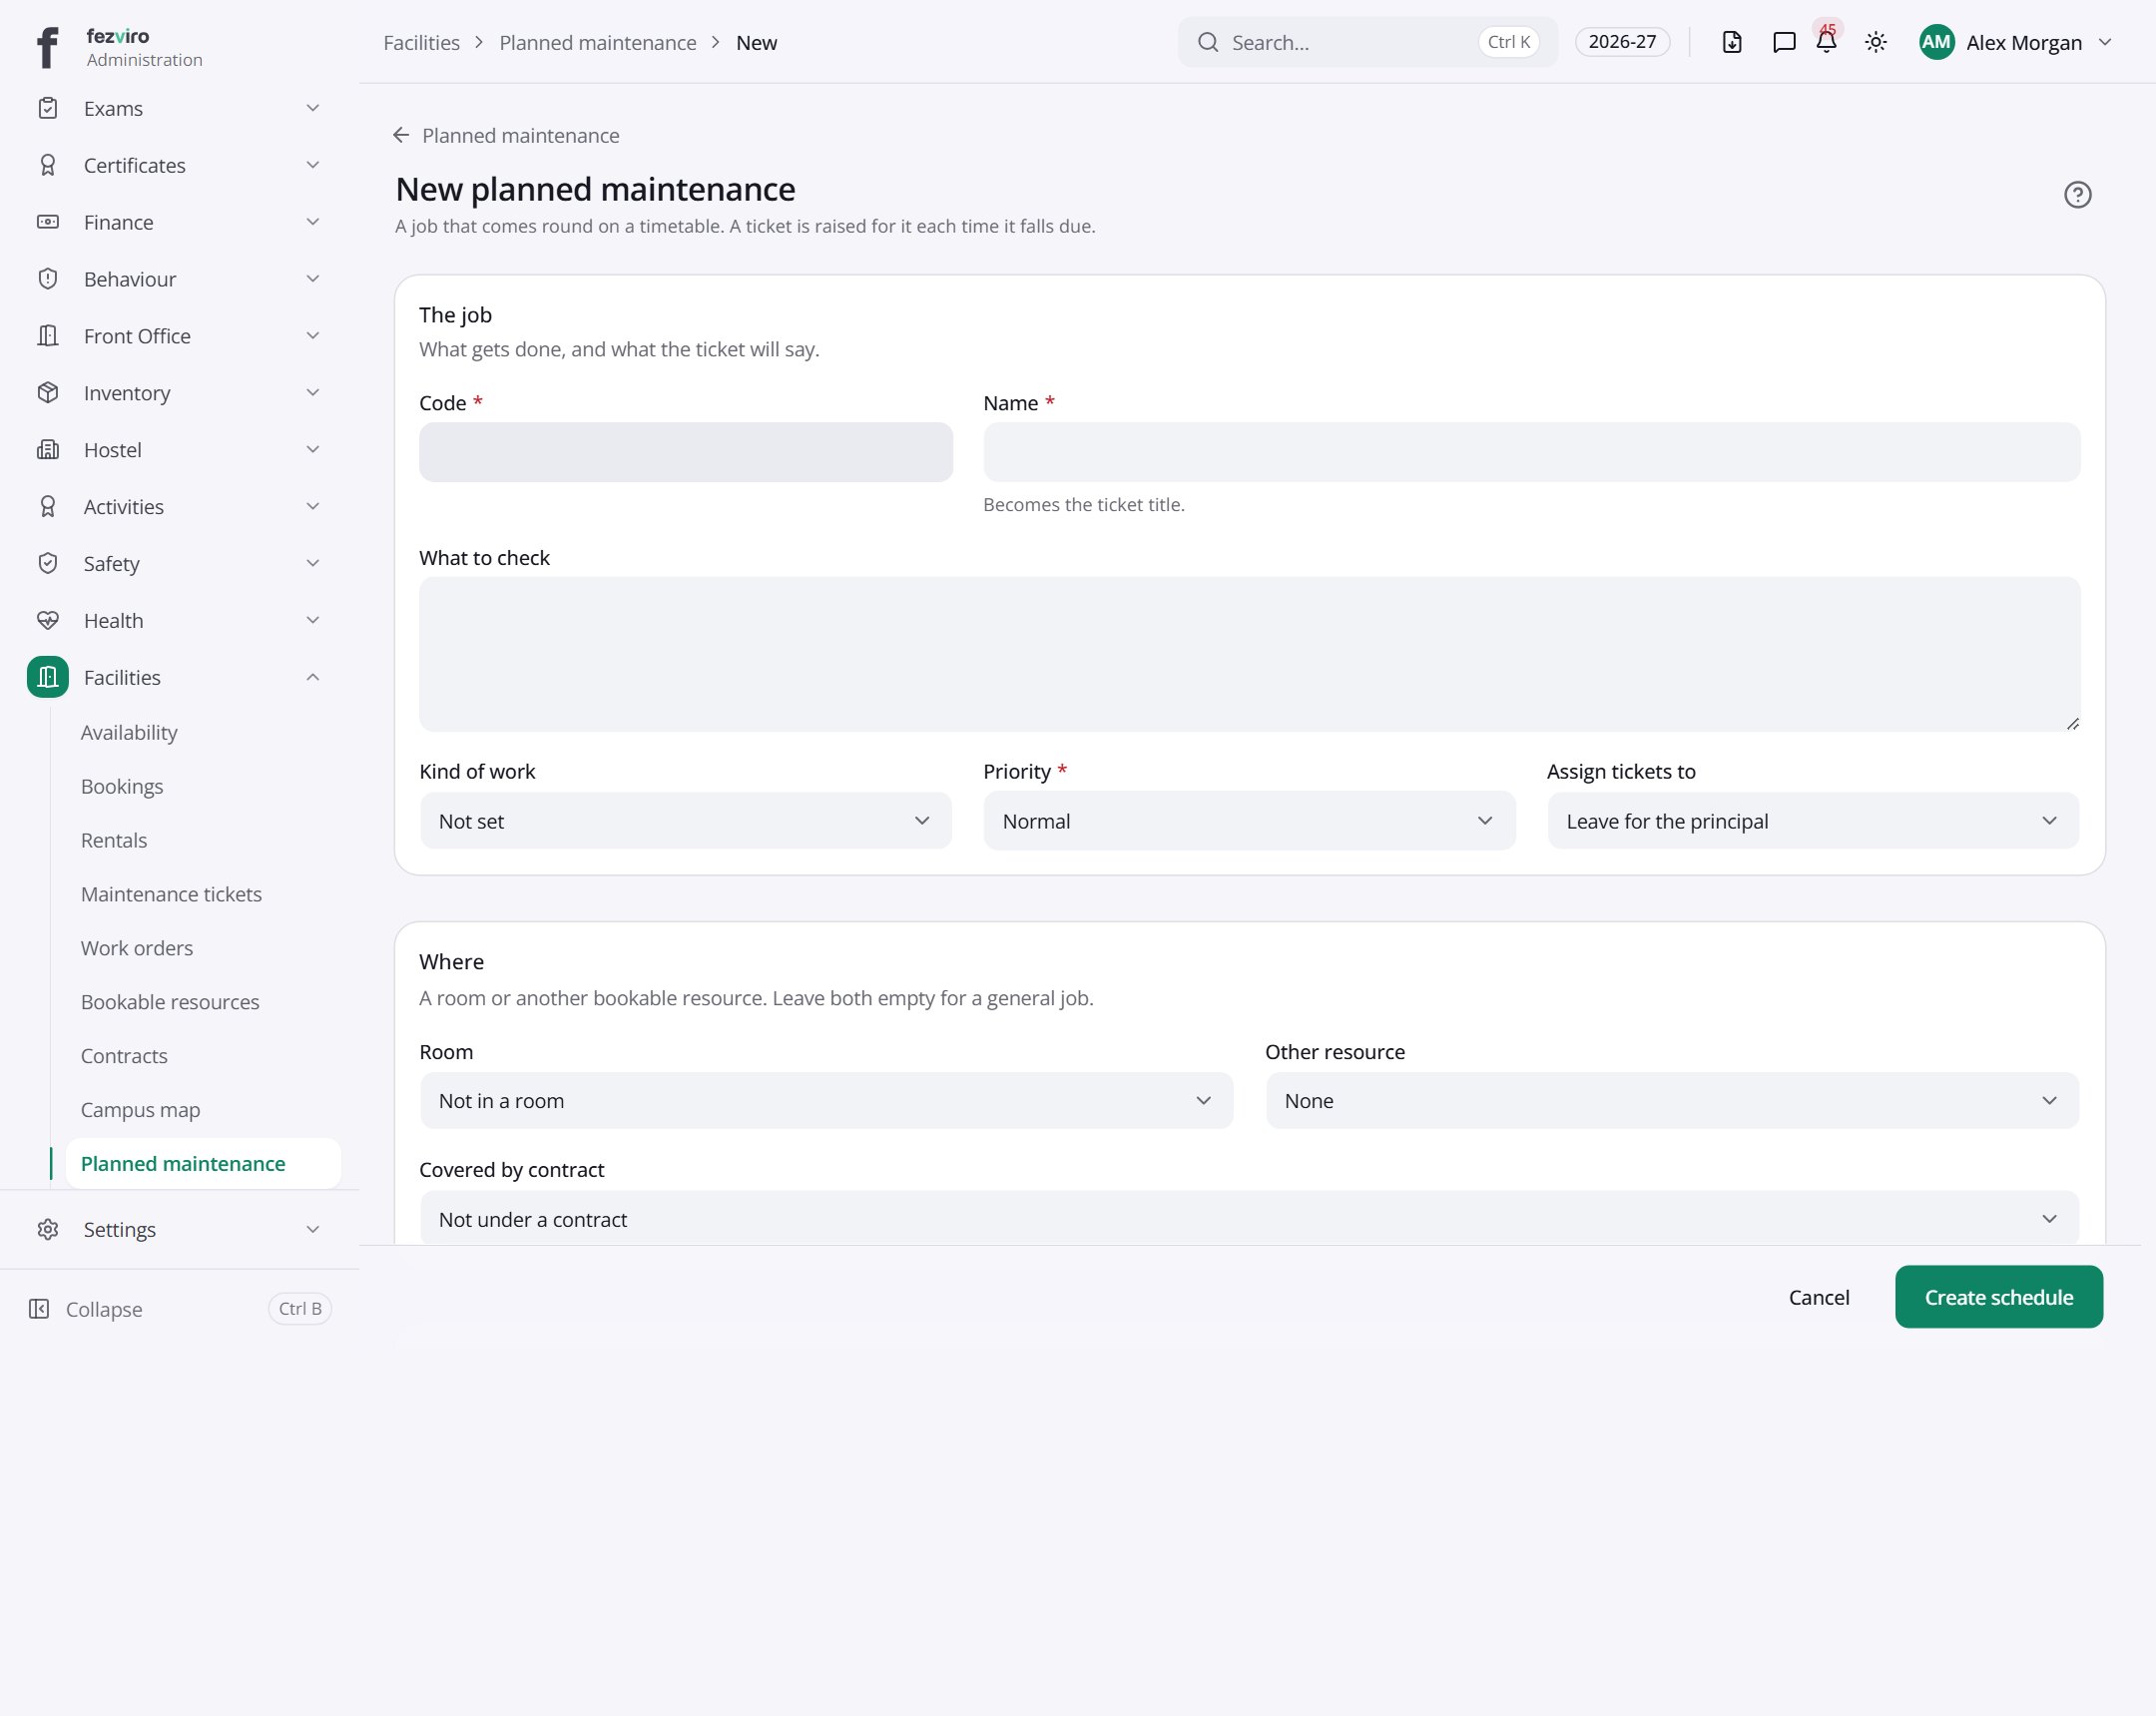Viewport: 2156px width, 1716px height.
Task: Expand the Health menu chevron
Action: click(x=313, y=621)
